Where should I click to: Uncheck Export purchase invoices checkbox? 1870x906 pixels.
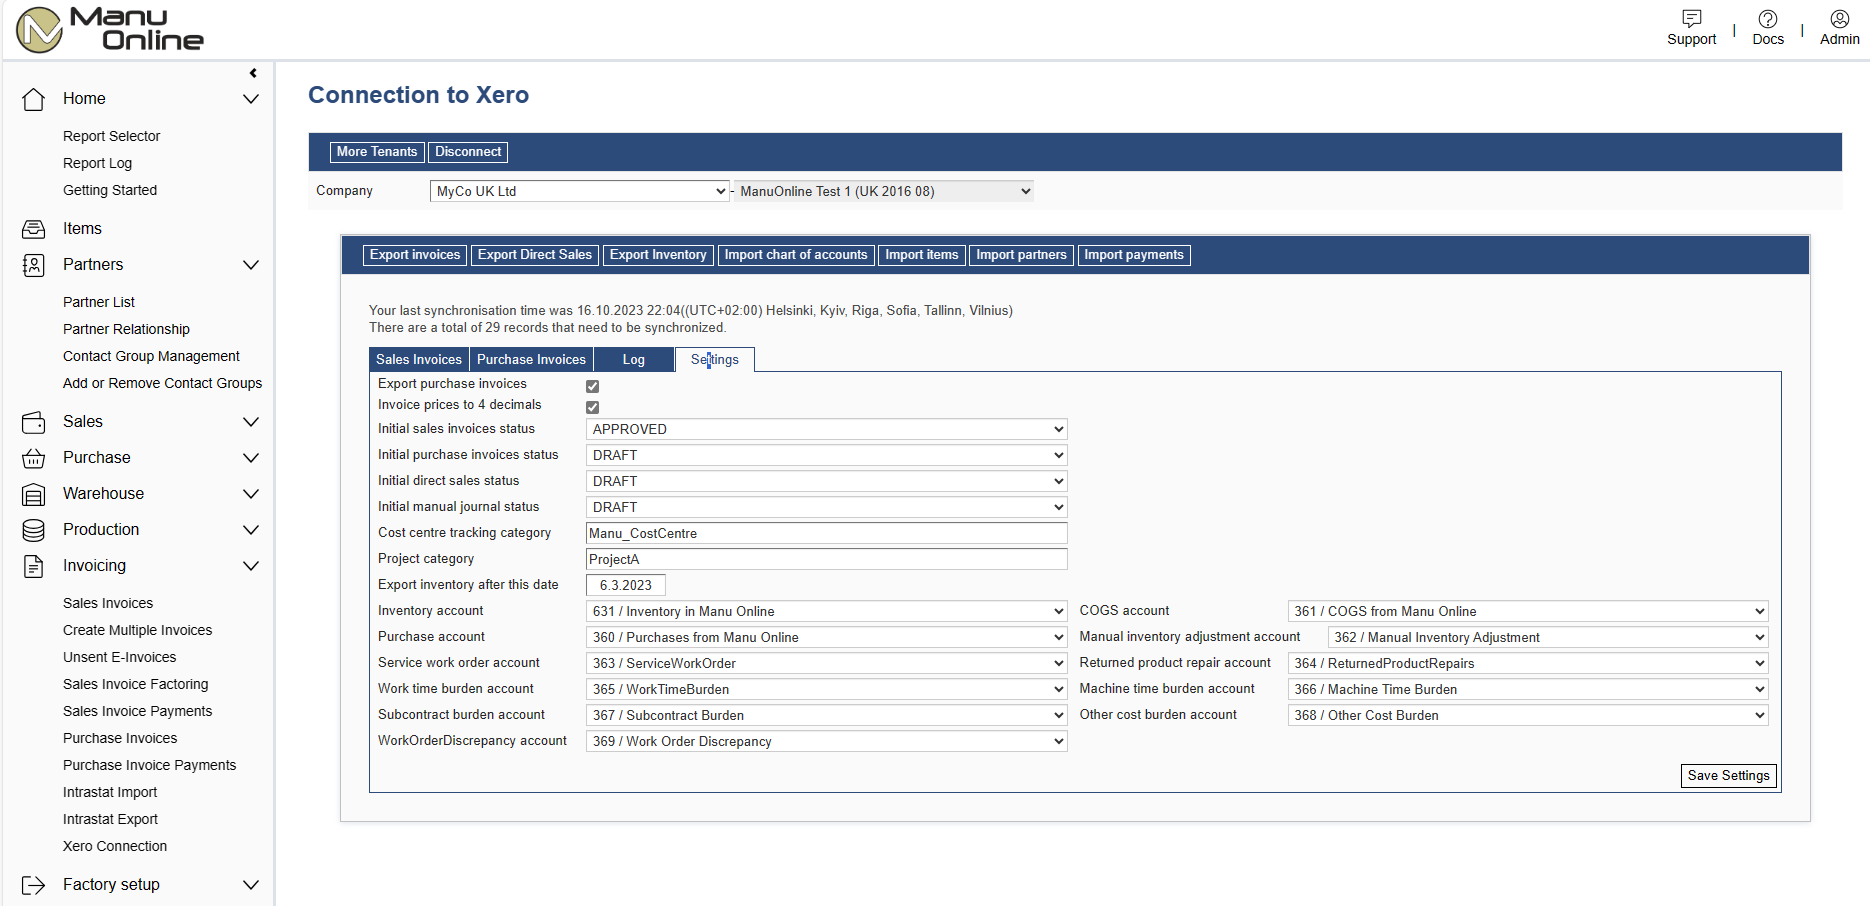coord(592,386)
